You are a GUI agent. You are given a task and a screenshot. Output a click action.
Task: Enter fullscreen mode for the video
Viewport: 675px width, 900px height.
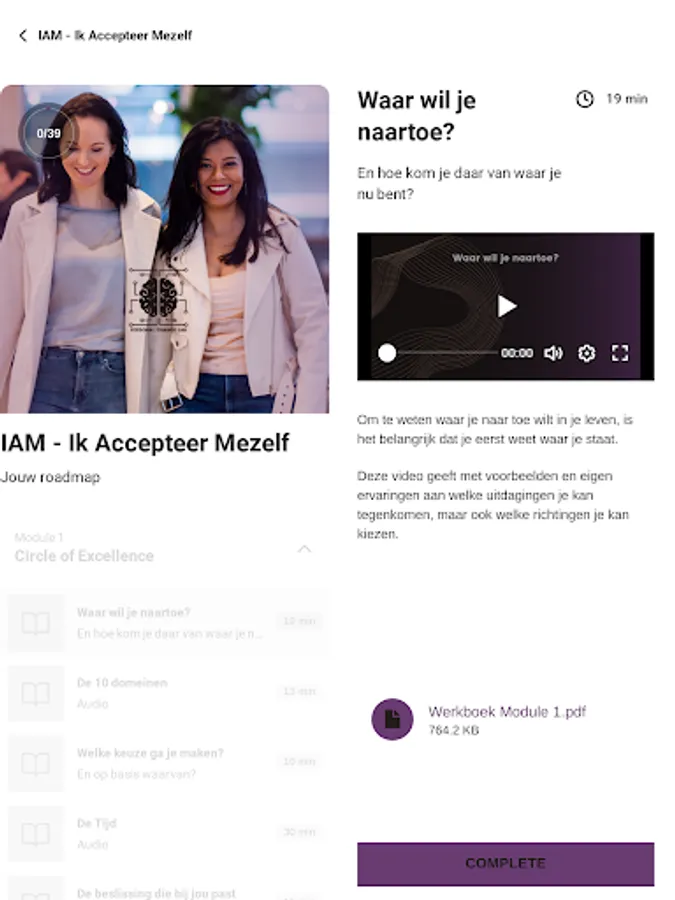pos(620,353)
